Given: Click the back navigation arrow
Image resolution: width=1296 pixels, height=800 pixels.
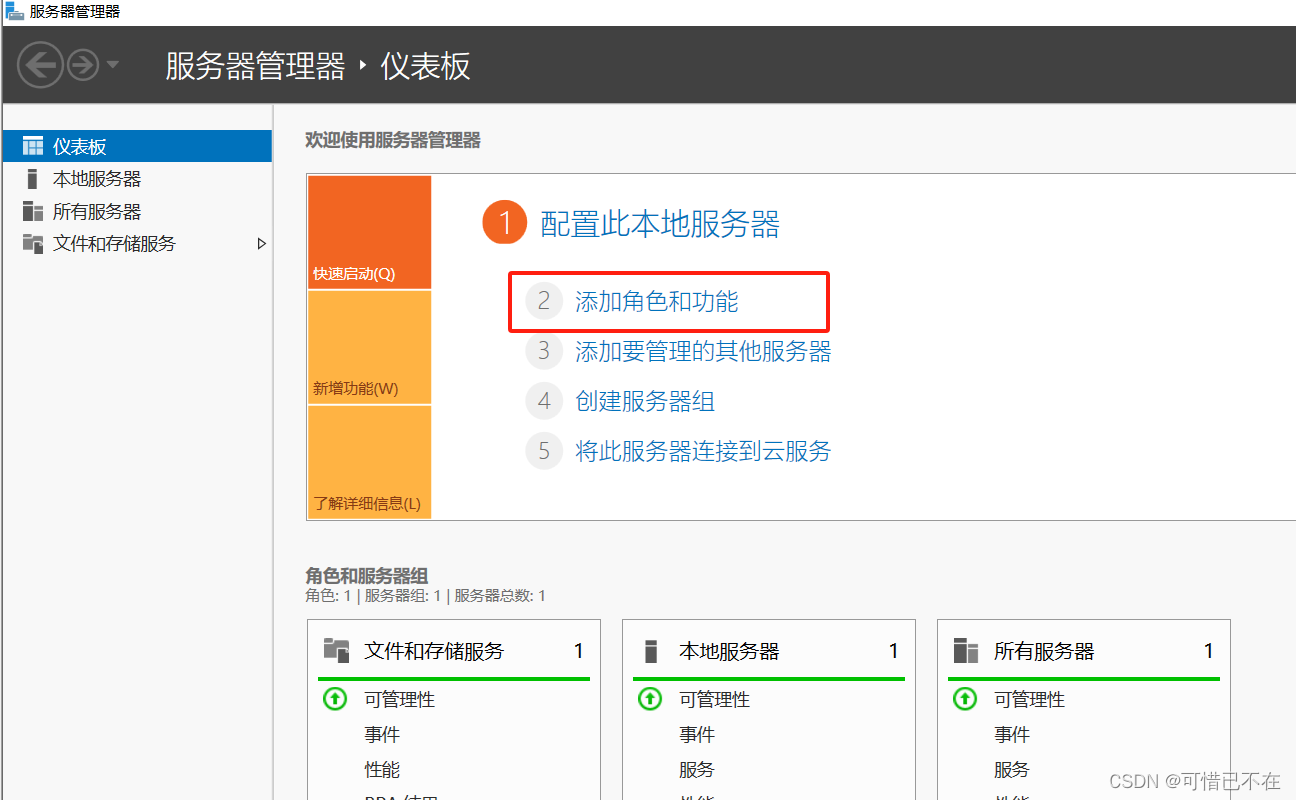Looking at the screenshot, I should [x=40, y=64].
